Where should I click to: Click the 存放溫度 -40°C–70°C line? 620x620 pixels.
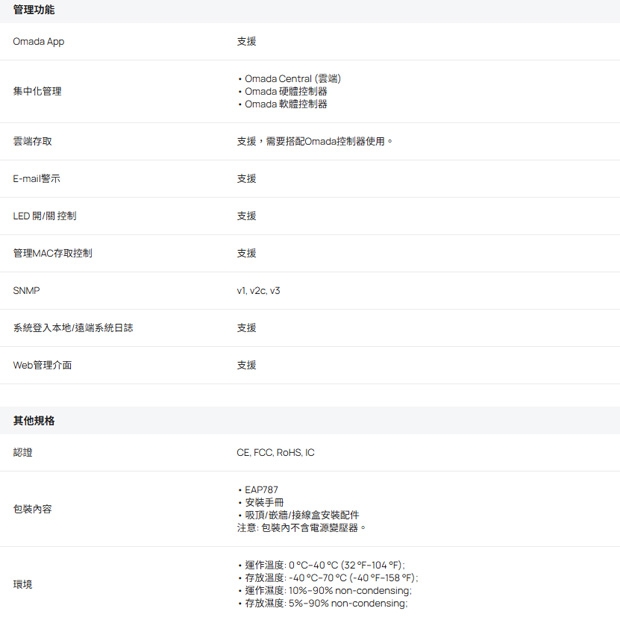331,578
